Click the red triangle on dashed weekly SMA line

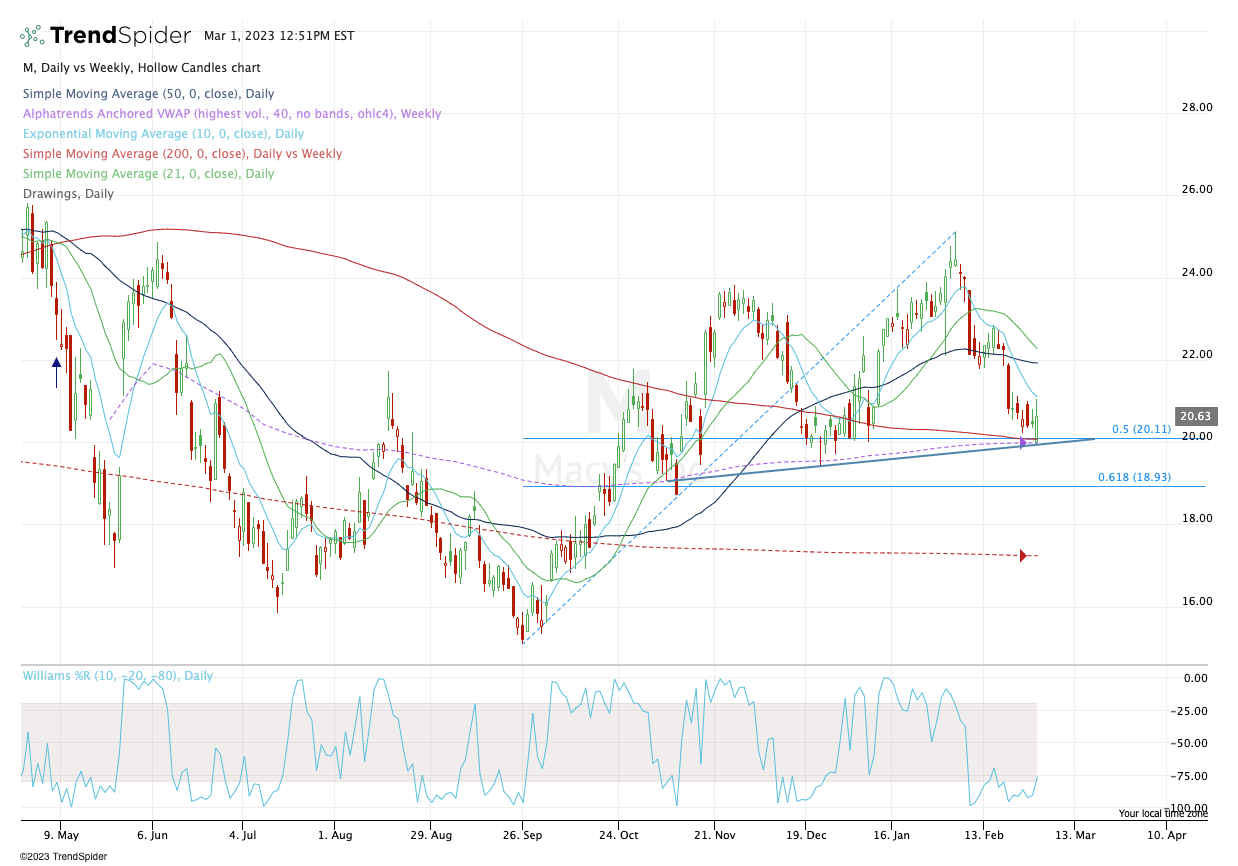1023,555
